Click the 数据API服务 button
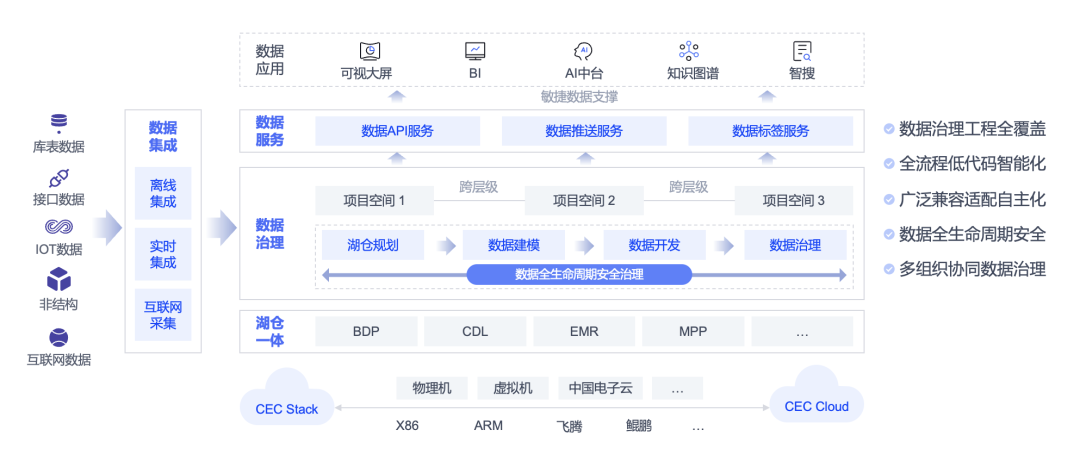The width and height of the screenshot is (1080, 461). [397, 131]
